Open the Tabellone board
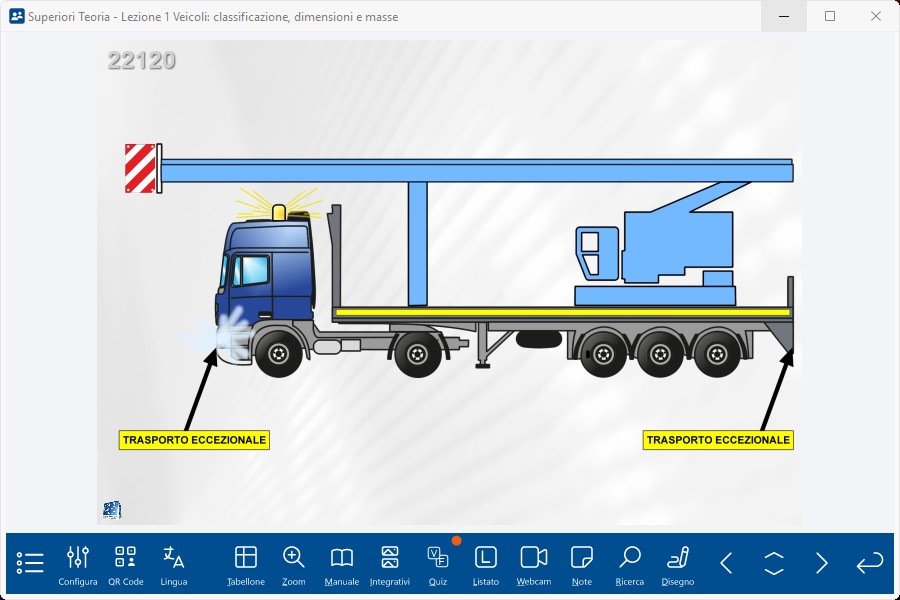Image resolution: width=900 pixels, height=600 pixels. 246,564
